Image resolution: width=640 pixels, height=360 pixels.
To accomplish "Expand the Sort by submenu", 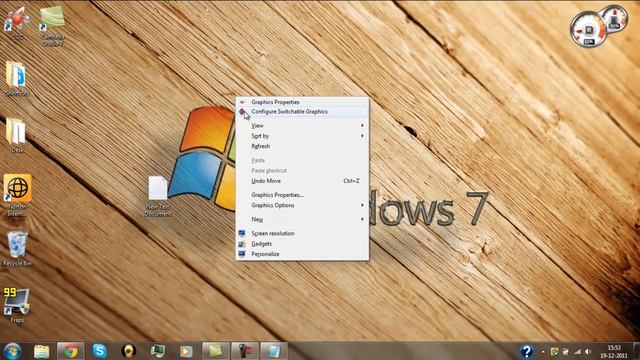I will click(x=302, y=136).
